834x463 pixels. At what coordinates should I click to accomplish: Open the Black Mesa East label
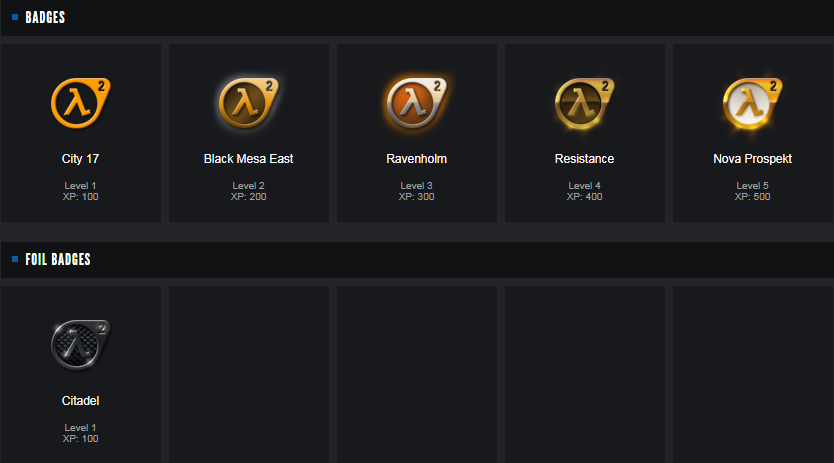[248, 159]
